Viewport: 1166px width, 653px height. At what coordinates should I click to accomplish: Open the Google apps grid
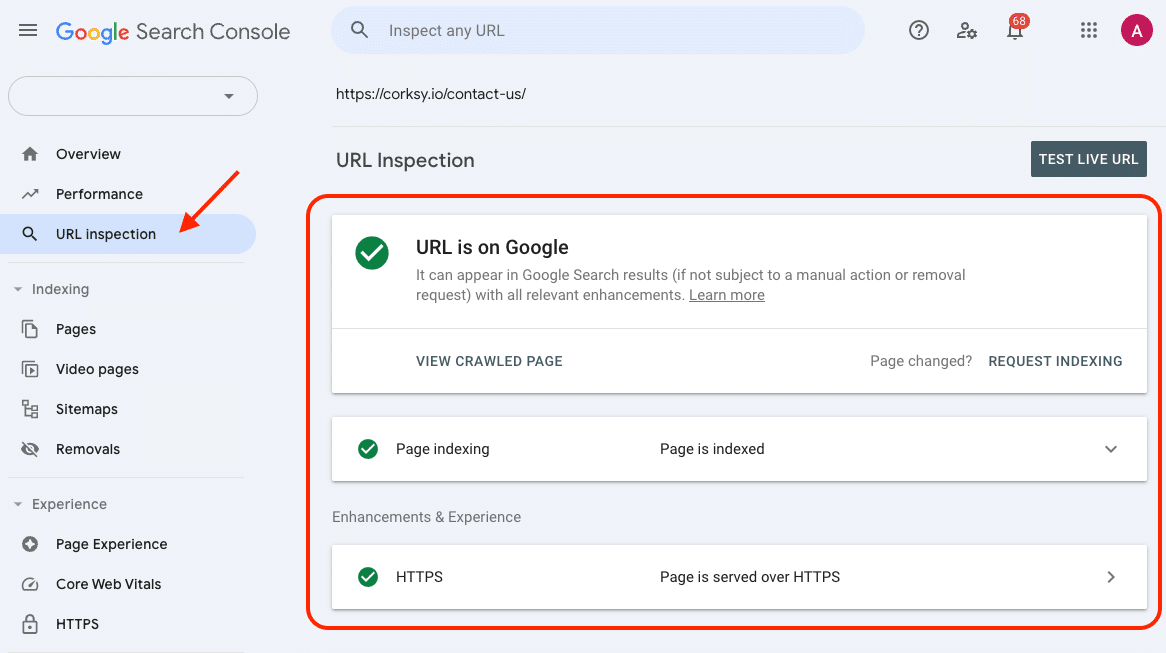[x=1089, y=31]
